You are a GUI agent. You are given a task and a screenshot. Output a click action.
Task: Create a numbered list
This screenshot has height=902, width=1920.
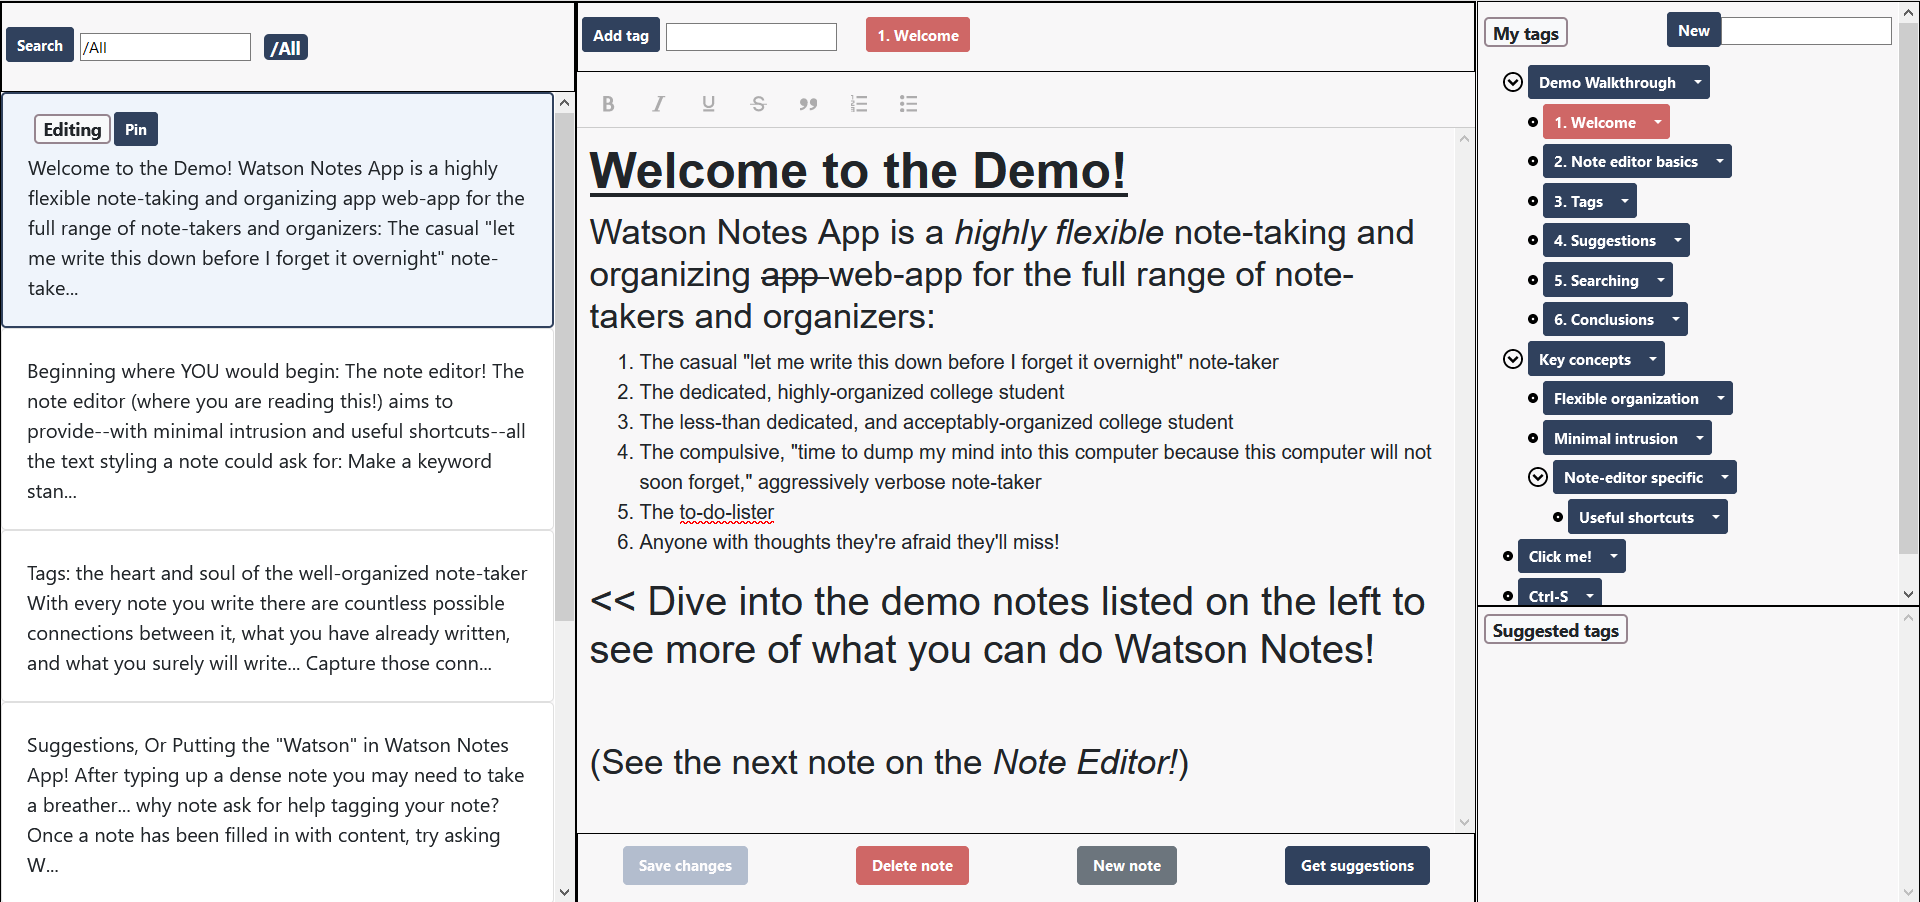tap(858, 103)
